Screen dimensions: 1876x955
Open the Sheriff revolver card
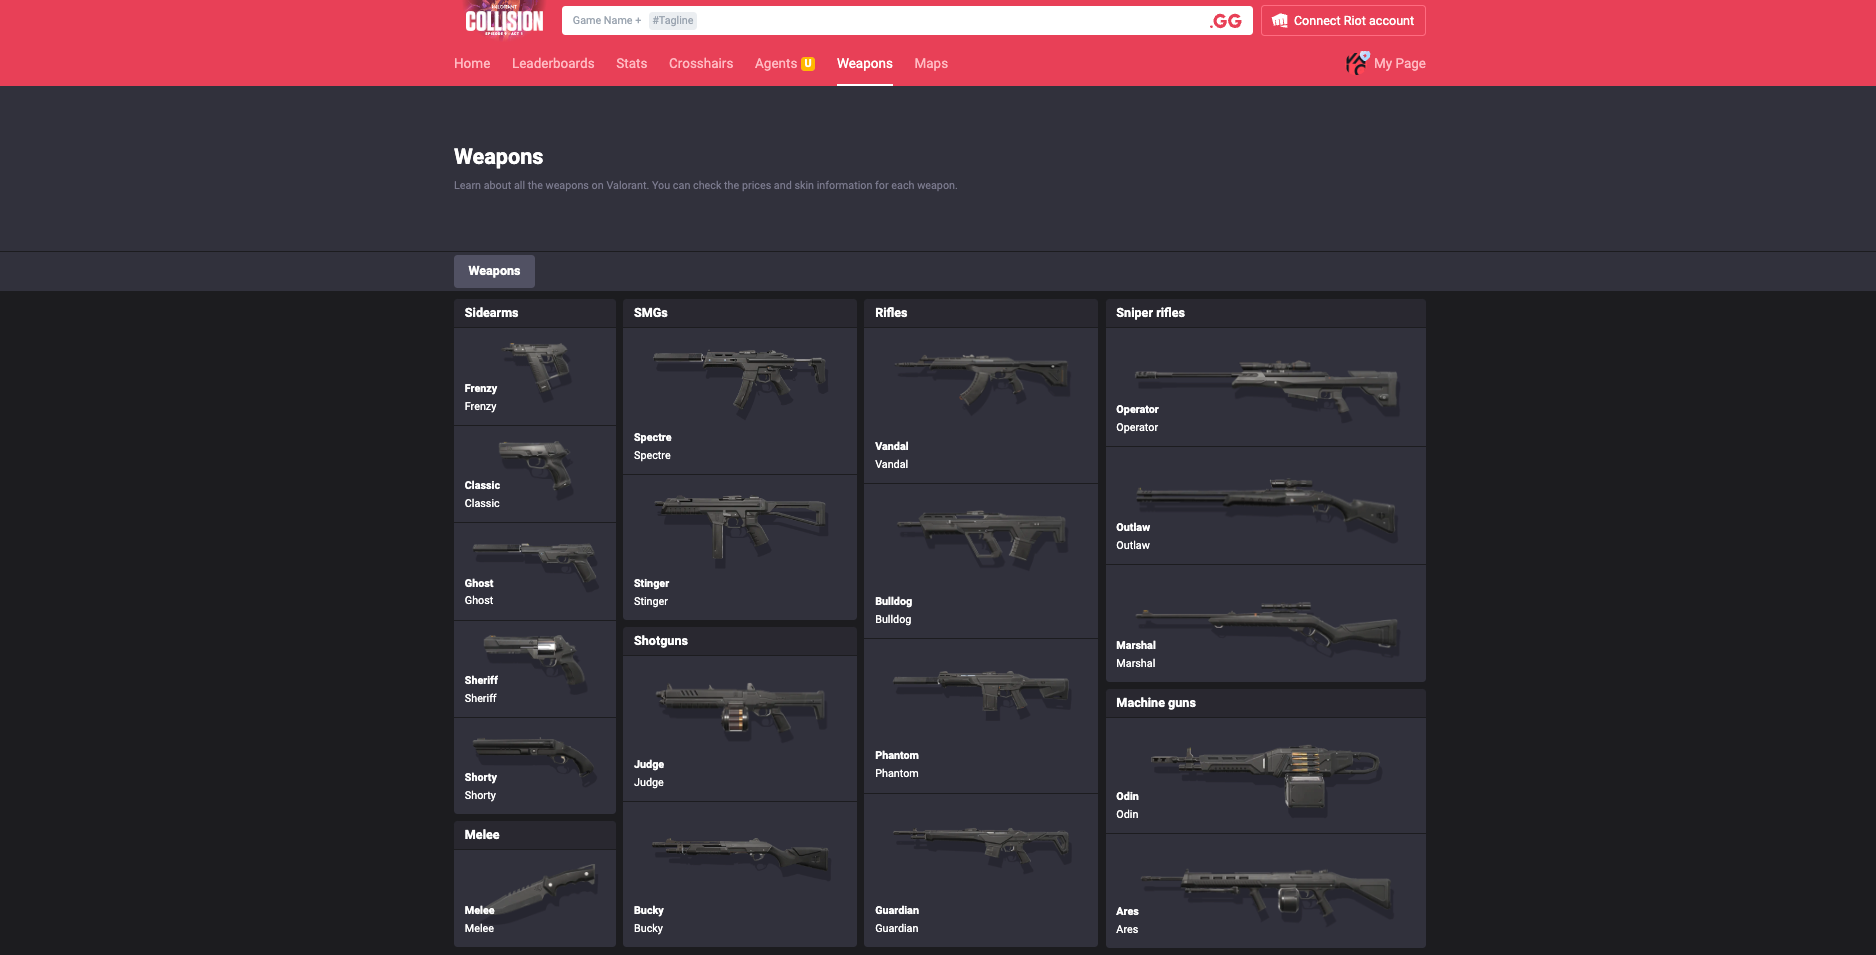535,669
